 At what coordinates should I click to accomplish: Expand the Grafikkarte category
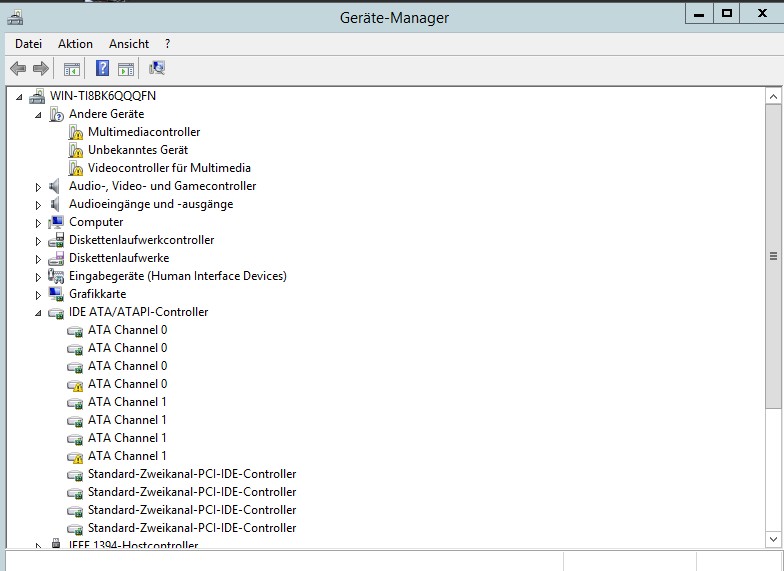coord(39,295)
